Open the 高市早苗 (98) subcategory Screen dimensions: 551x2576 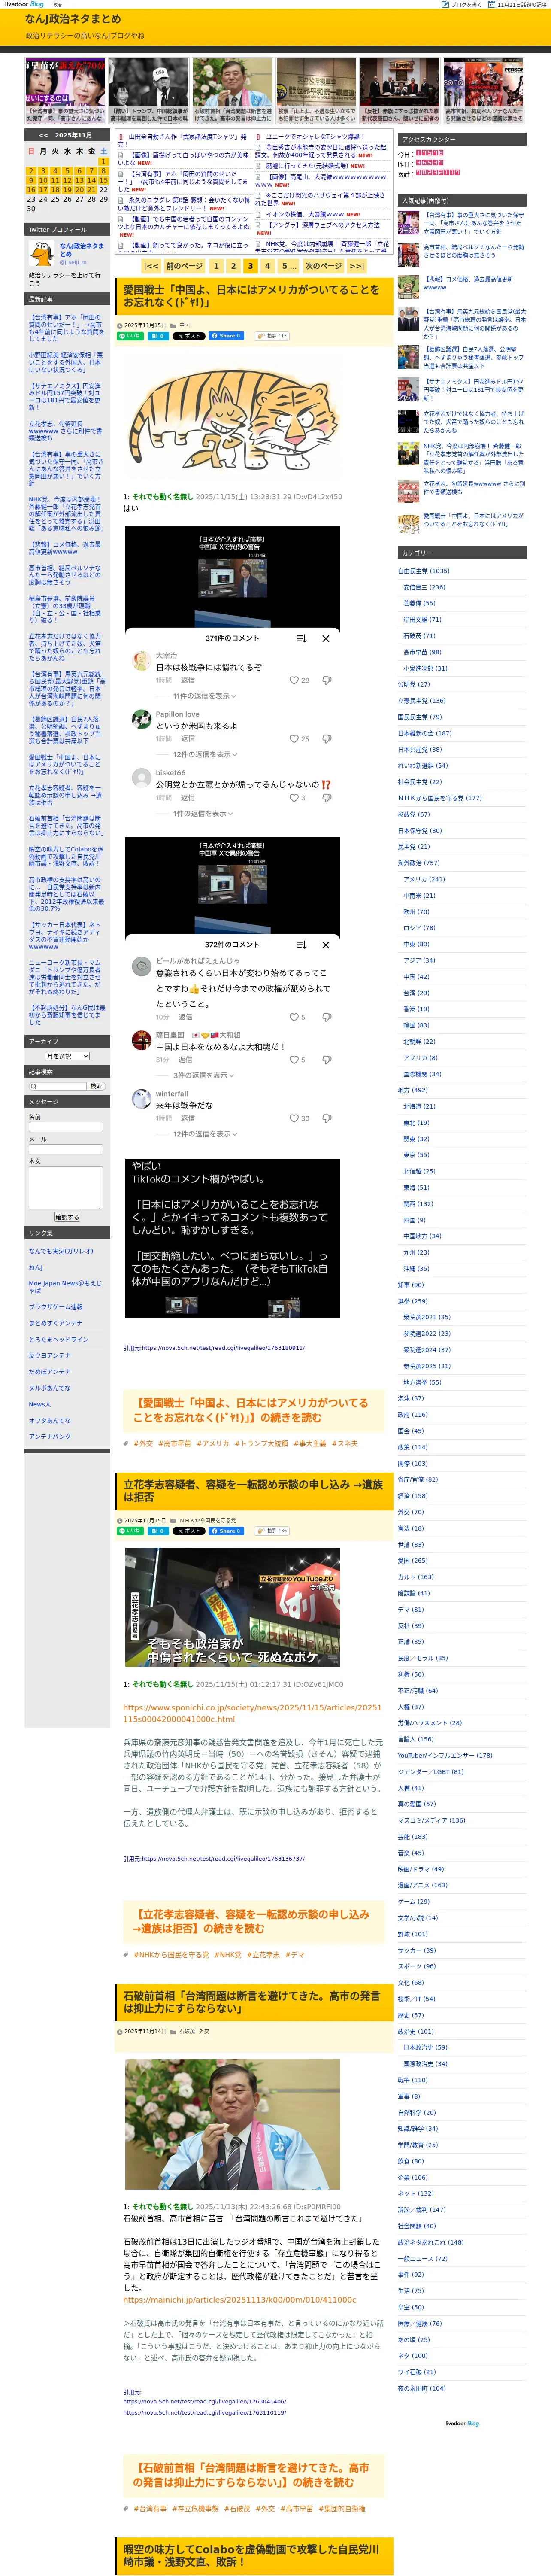(x=422, y=652)
